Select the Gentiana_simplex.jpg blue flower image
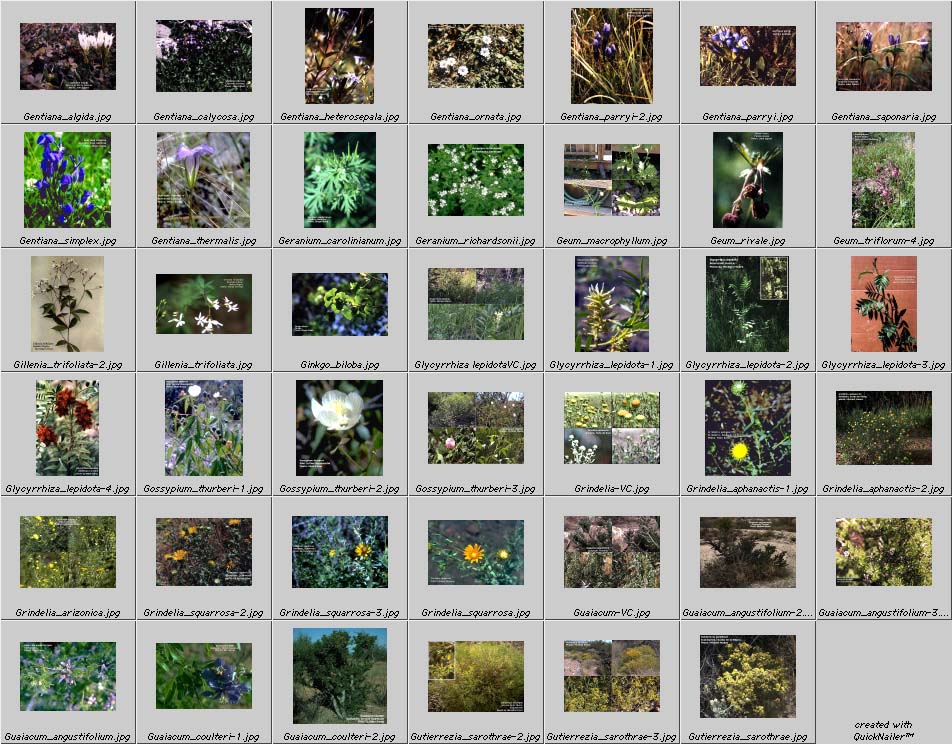Viewport: 952px width, 744px height. coord(68,180)
